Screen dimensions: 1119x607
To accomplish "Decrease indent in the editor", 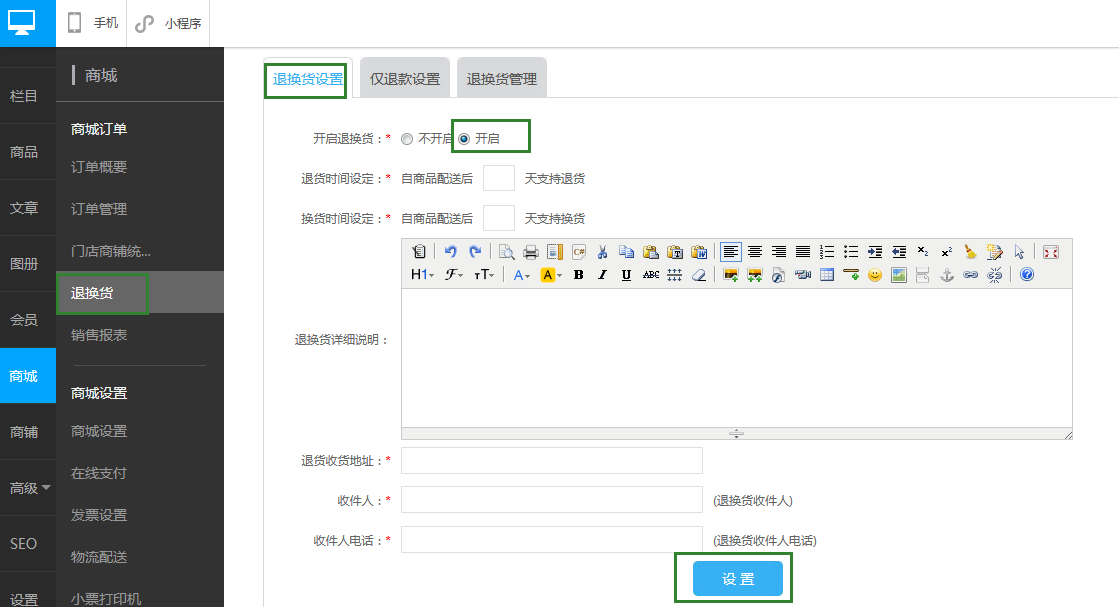I will pos(899,252).
